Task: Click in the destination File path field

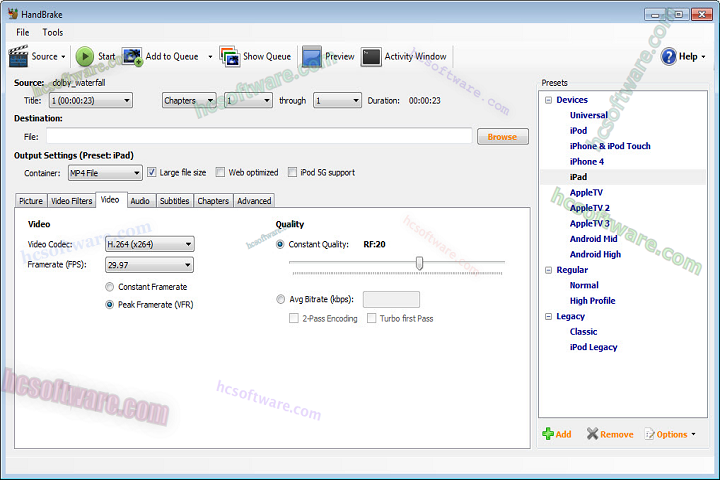Action: 259,136
